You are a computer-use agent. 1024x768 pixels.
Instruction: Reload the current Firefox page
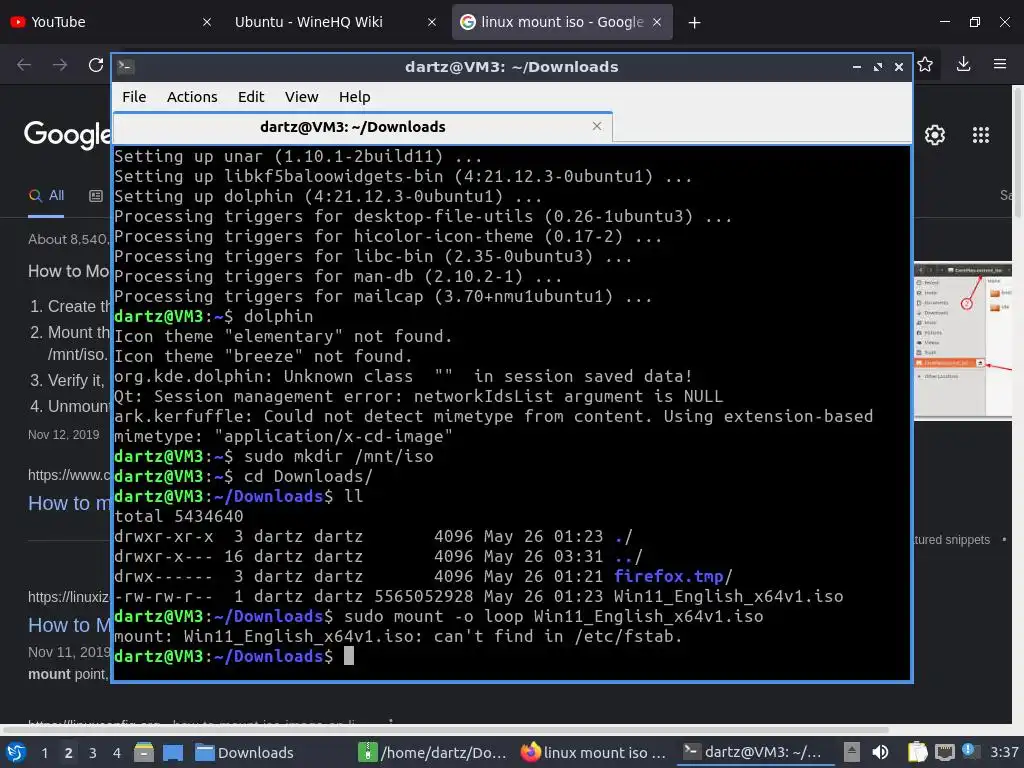coord(96,65)
